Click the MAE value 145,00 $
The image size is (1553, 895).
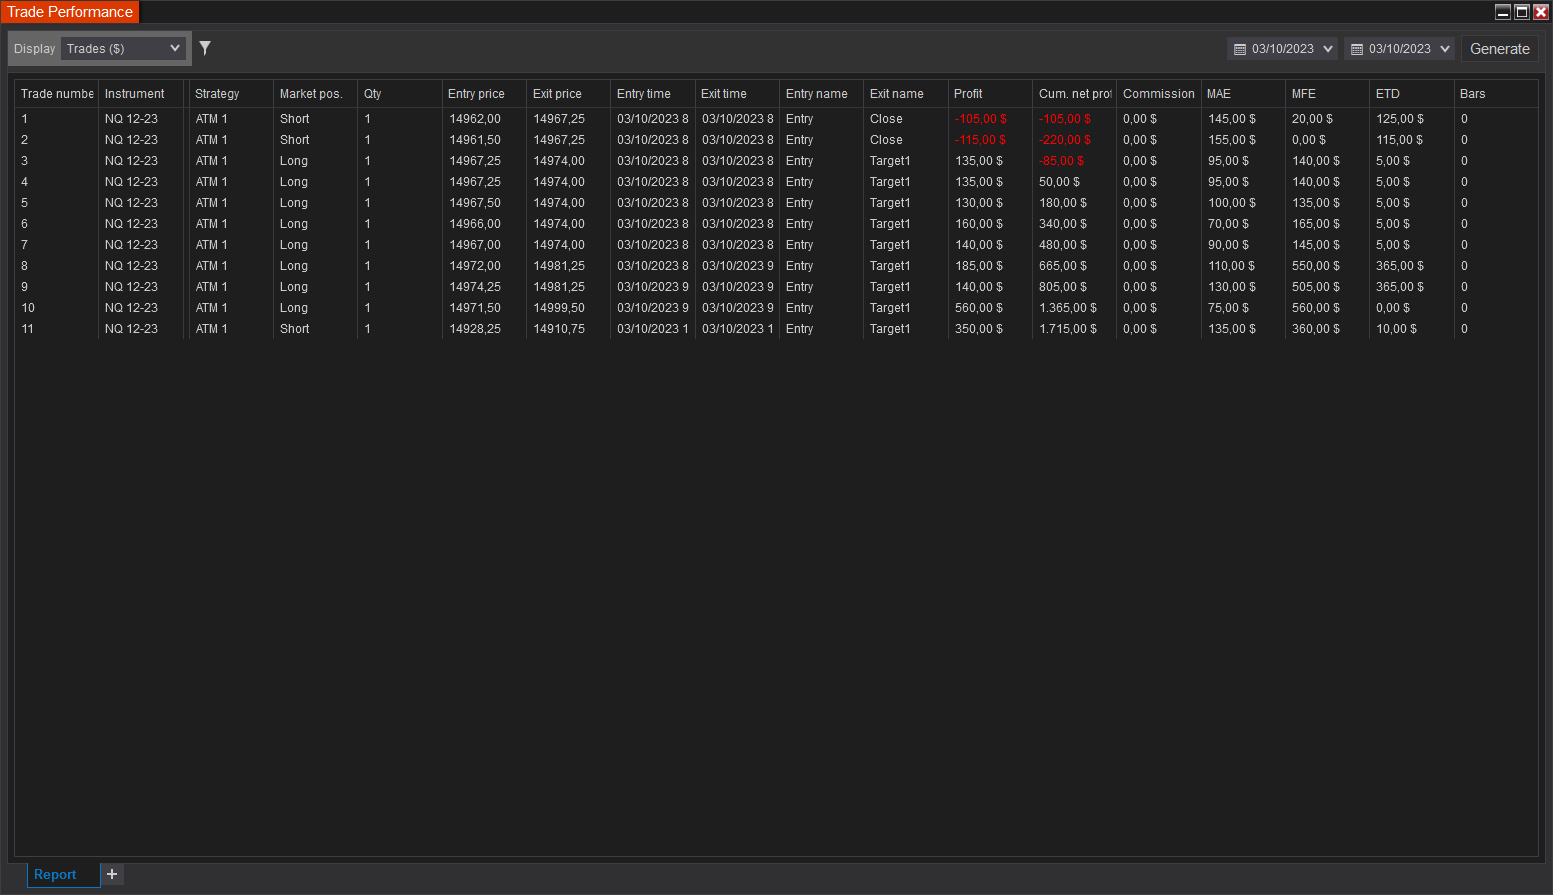pyautogui.click(x=1232, y=119)
